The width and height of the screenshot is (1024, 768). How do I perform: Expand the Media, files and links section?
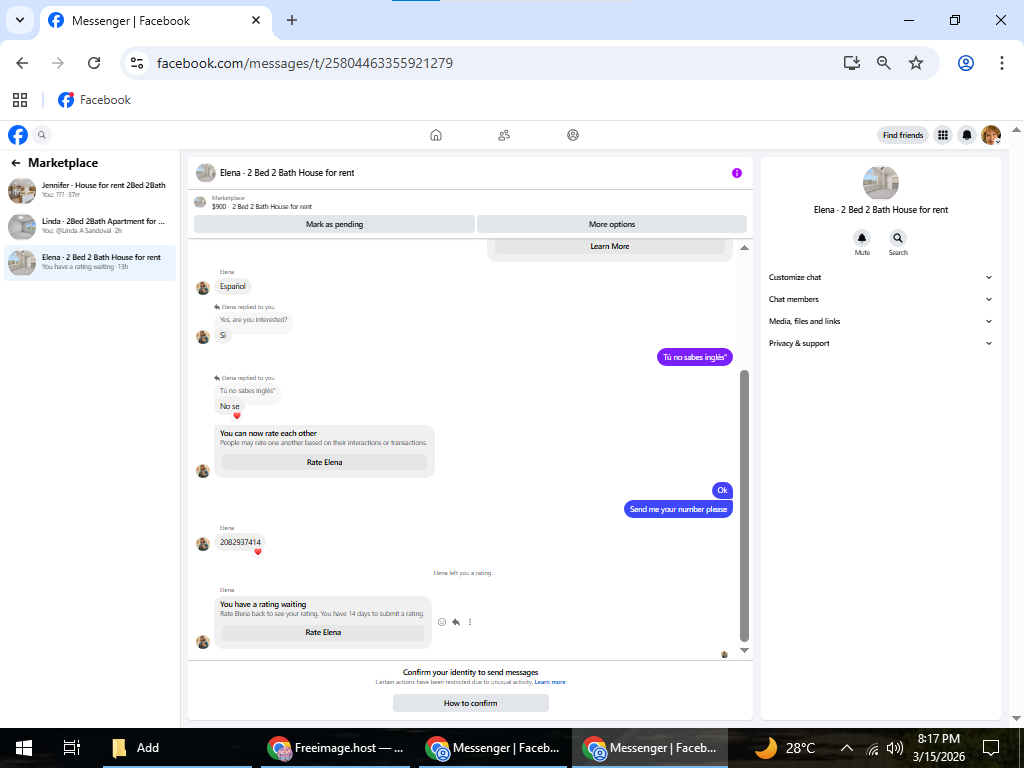[880, 321]
